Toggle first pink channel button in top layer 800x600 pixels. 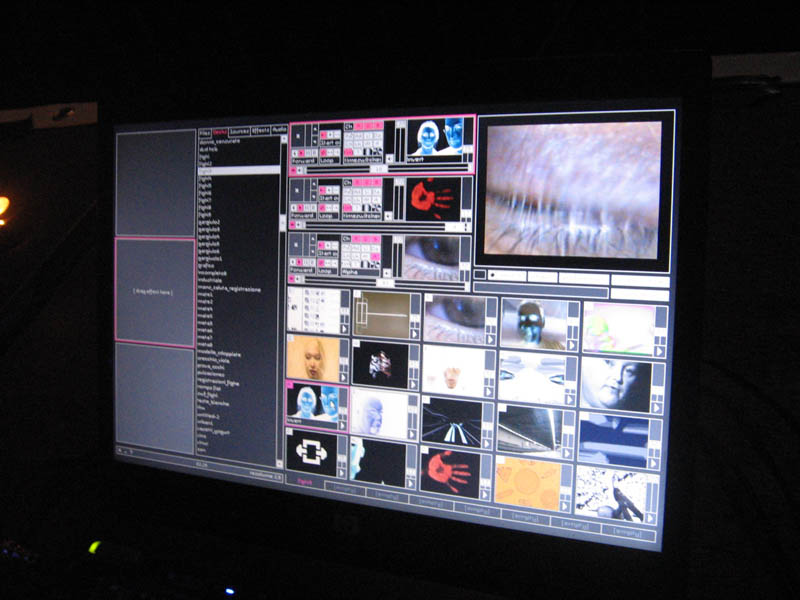[359, 126]
